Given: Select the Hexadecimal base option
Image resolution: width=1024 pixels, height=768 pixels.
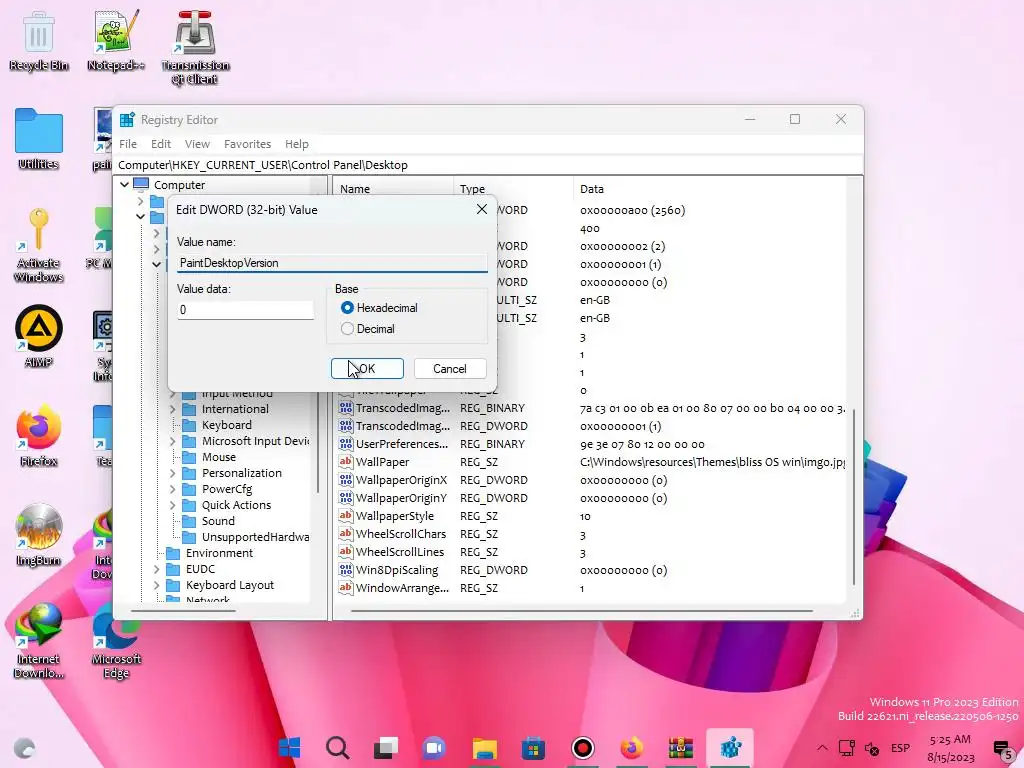Looking at the screenshot, I should (379, 308).
